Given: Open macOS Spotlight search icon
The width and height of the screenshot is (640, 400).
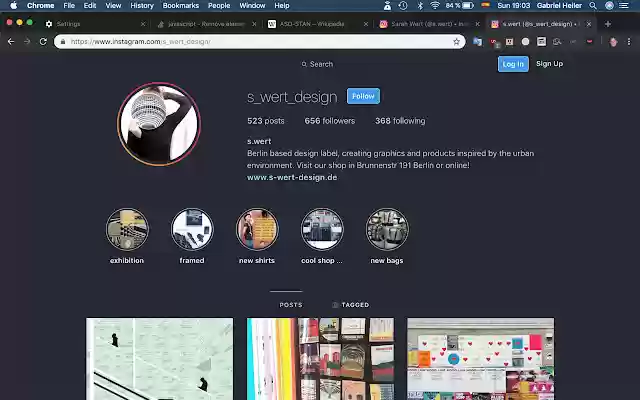Looking at the screenshot, I should coord(593,5).
